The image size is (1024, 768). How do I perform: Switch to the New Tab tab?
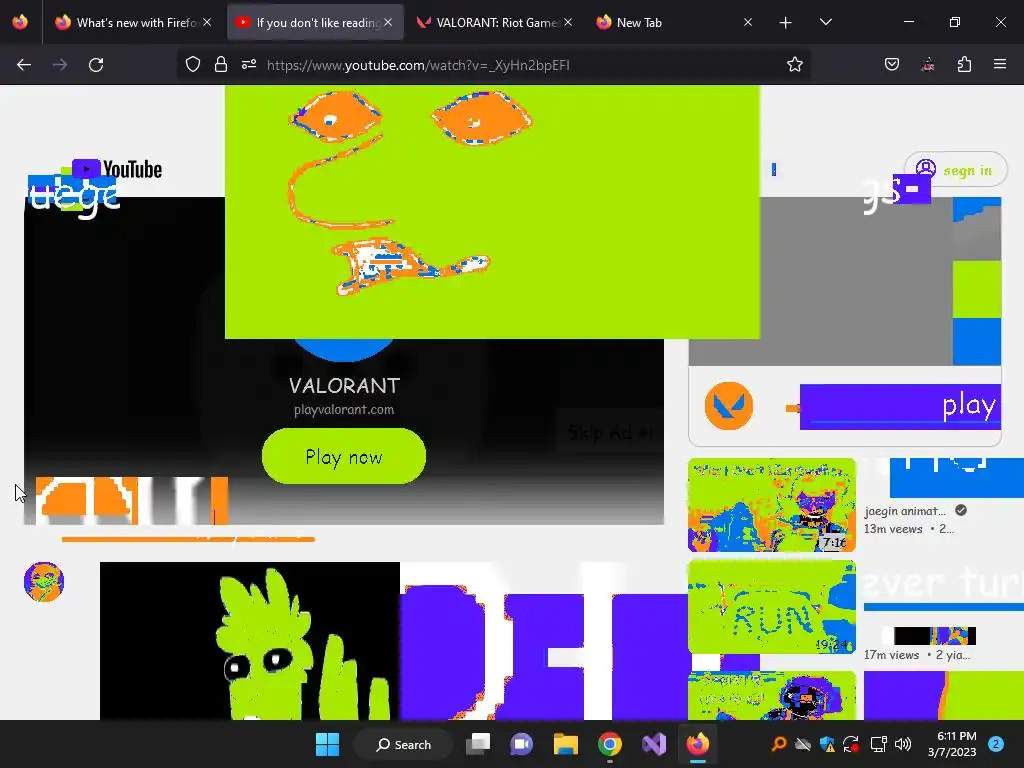[674, 22]
